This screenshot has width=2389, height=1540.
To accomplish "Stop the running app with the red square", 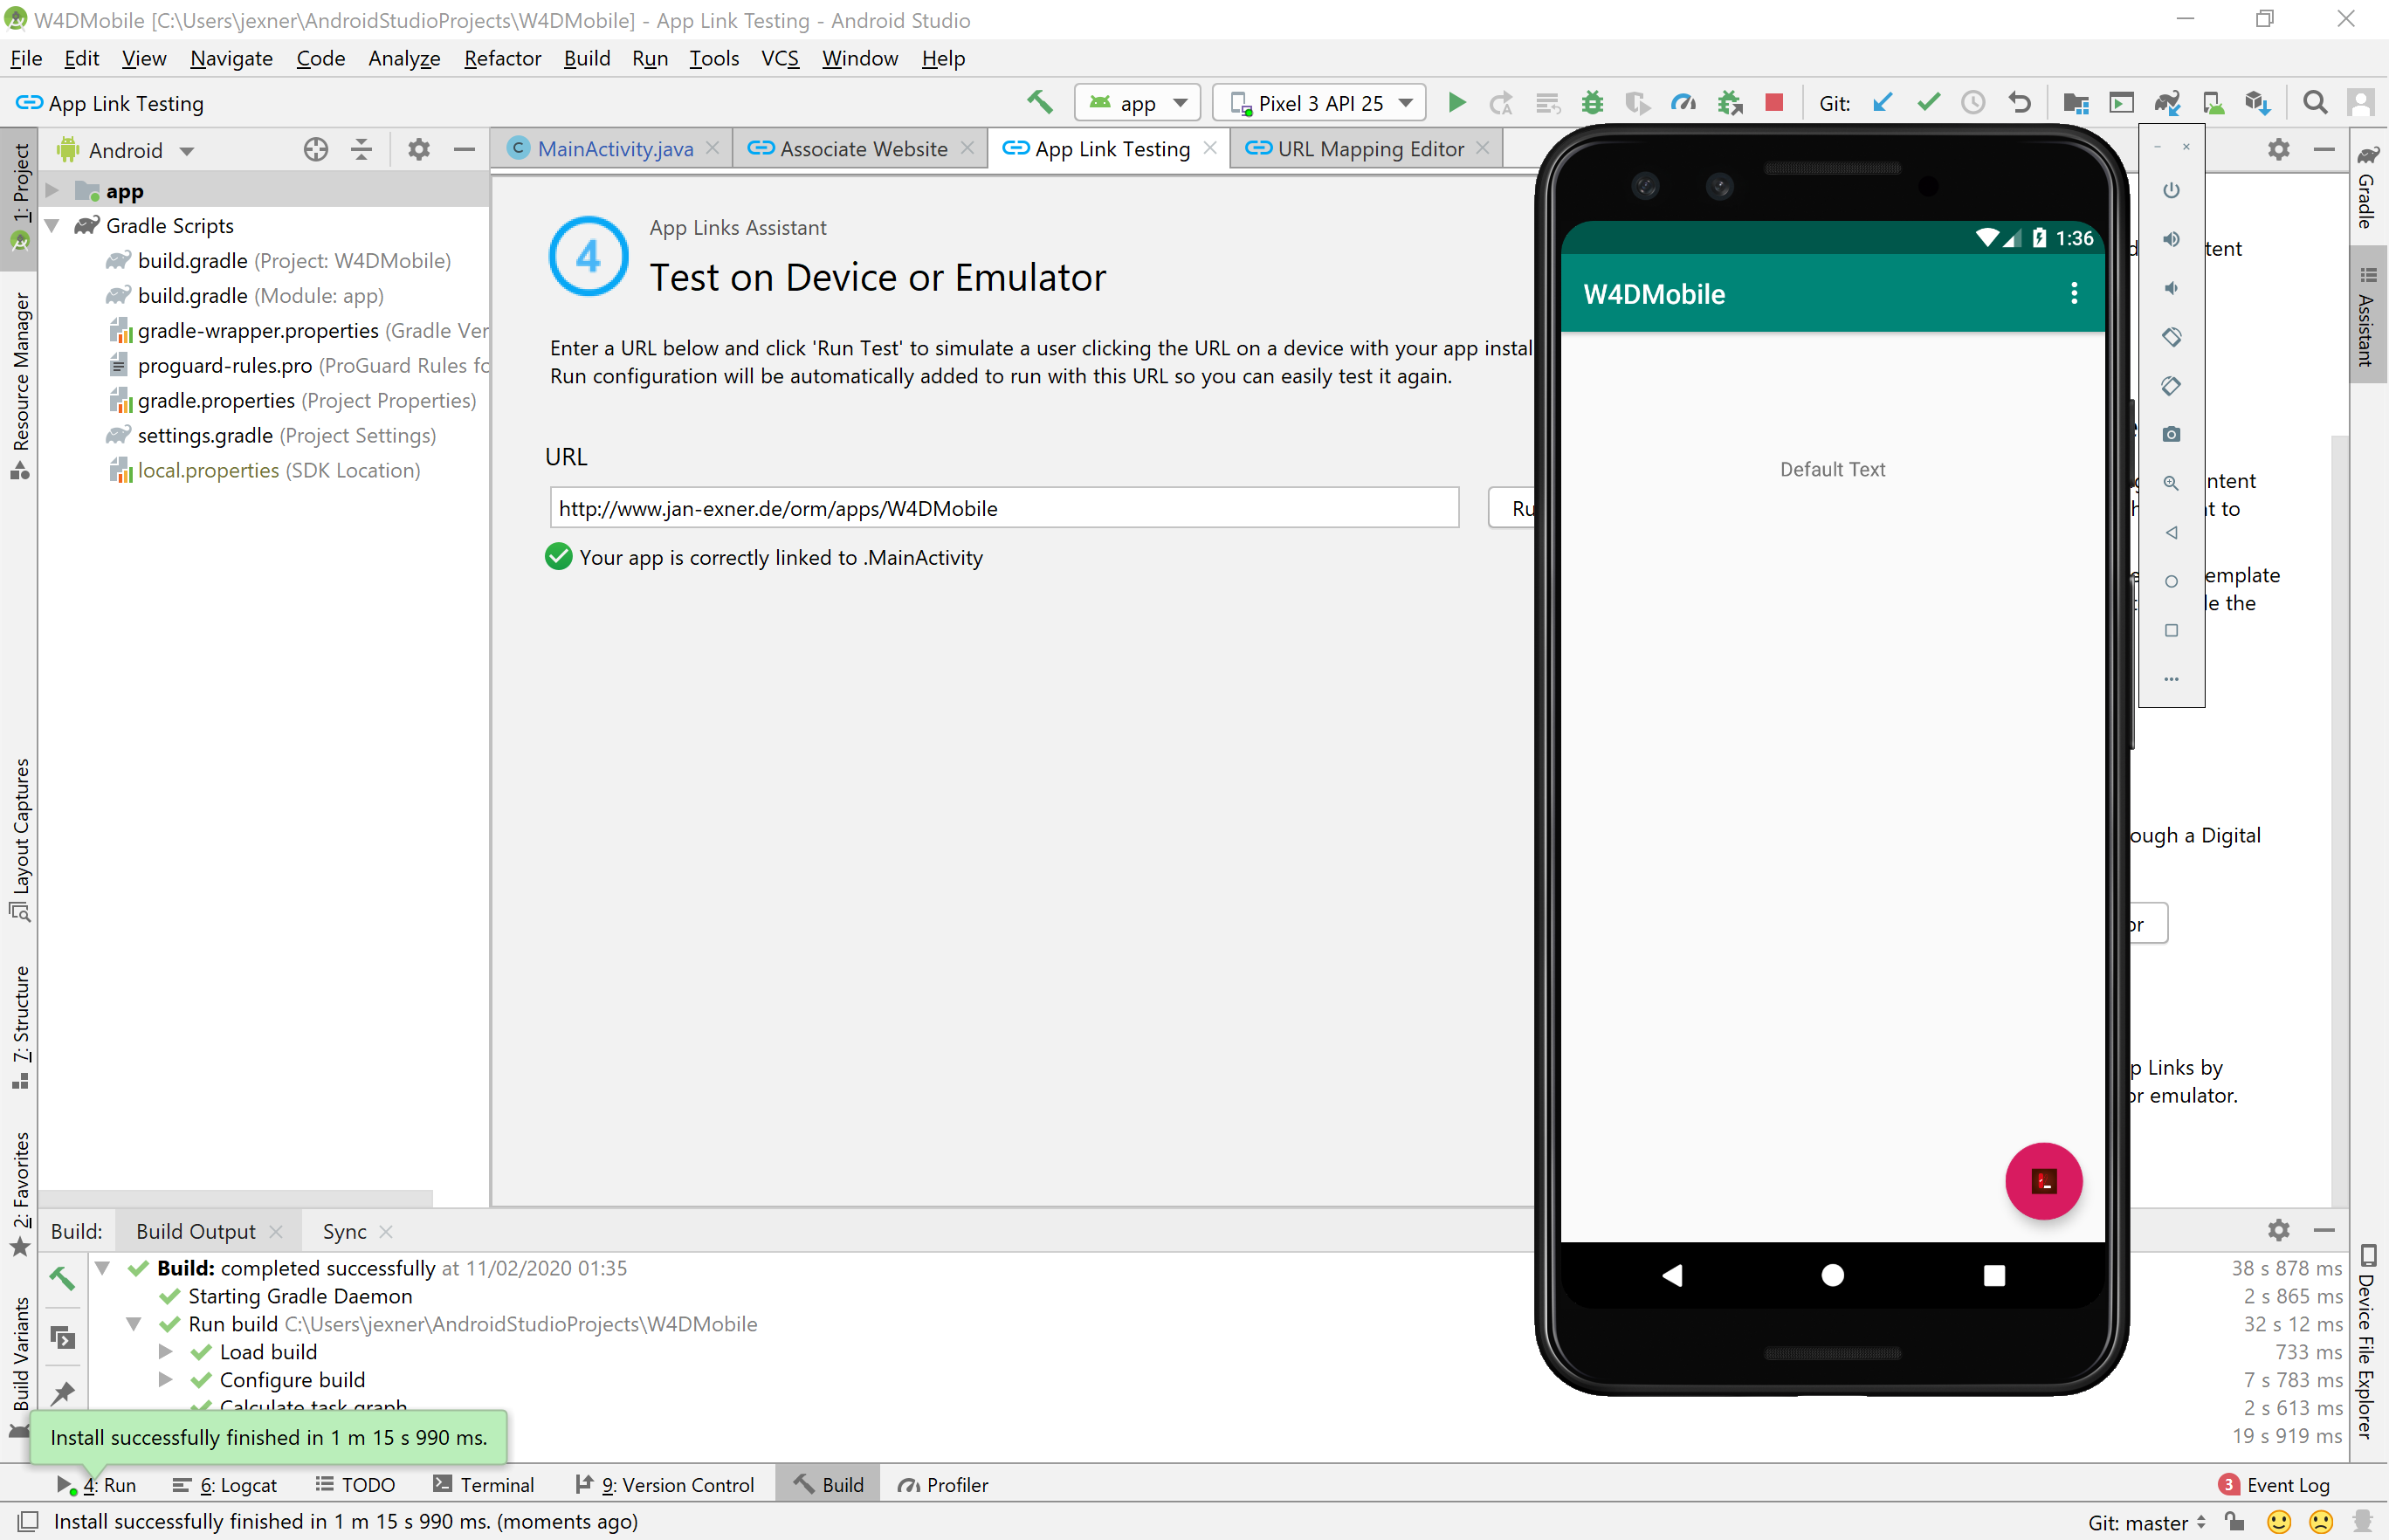I will [1774, 102].
